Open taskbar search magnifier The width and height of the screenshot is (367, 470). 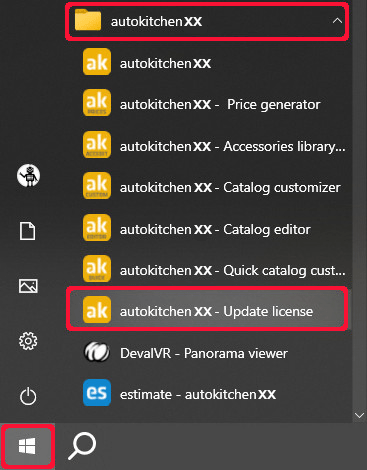click(x=82, y=446)
